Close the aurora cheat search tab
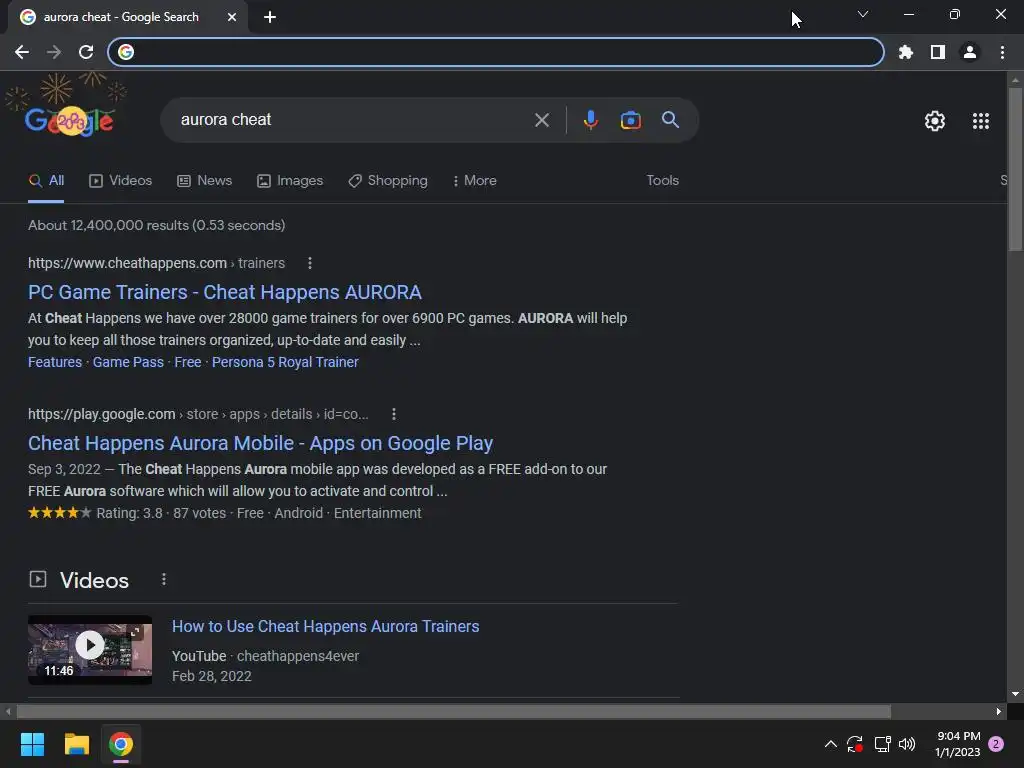Viewport: 1024px width, 768px height. click(232, 17)
